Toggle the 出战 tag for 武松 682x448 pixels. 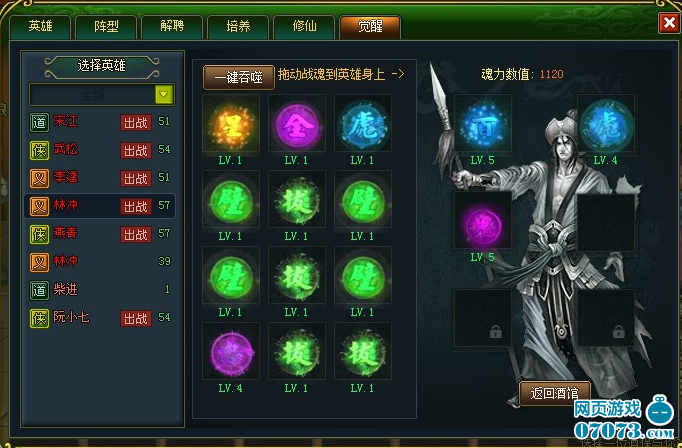tap(136, 150)
